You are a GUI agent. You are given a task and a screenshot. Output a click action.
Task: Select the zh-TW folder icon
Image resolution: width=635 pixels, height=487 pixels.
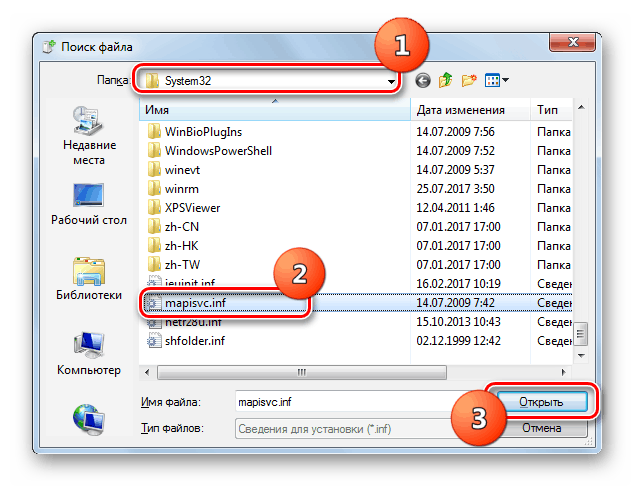[154, 265]
